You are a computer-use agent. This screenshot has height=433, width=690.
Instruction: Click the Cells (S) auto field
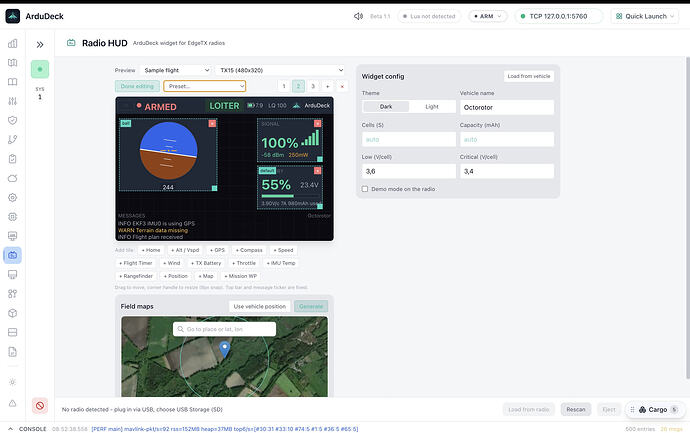click(408, 139)
